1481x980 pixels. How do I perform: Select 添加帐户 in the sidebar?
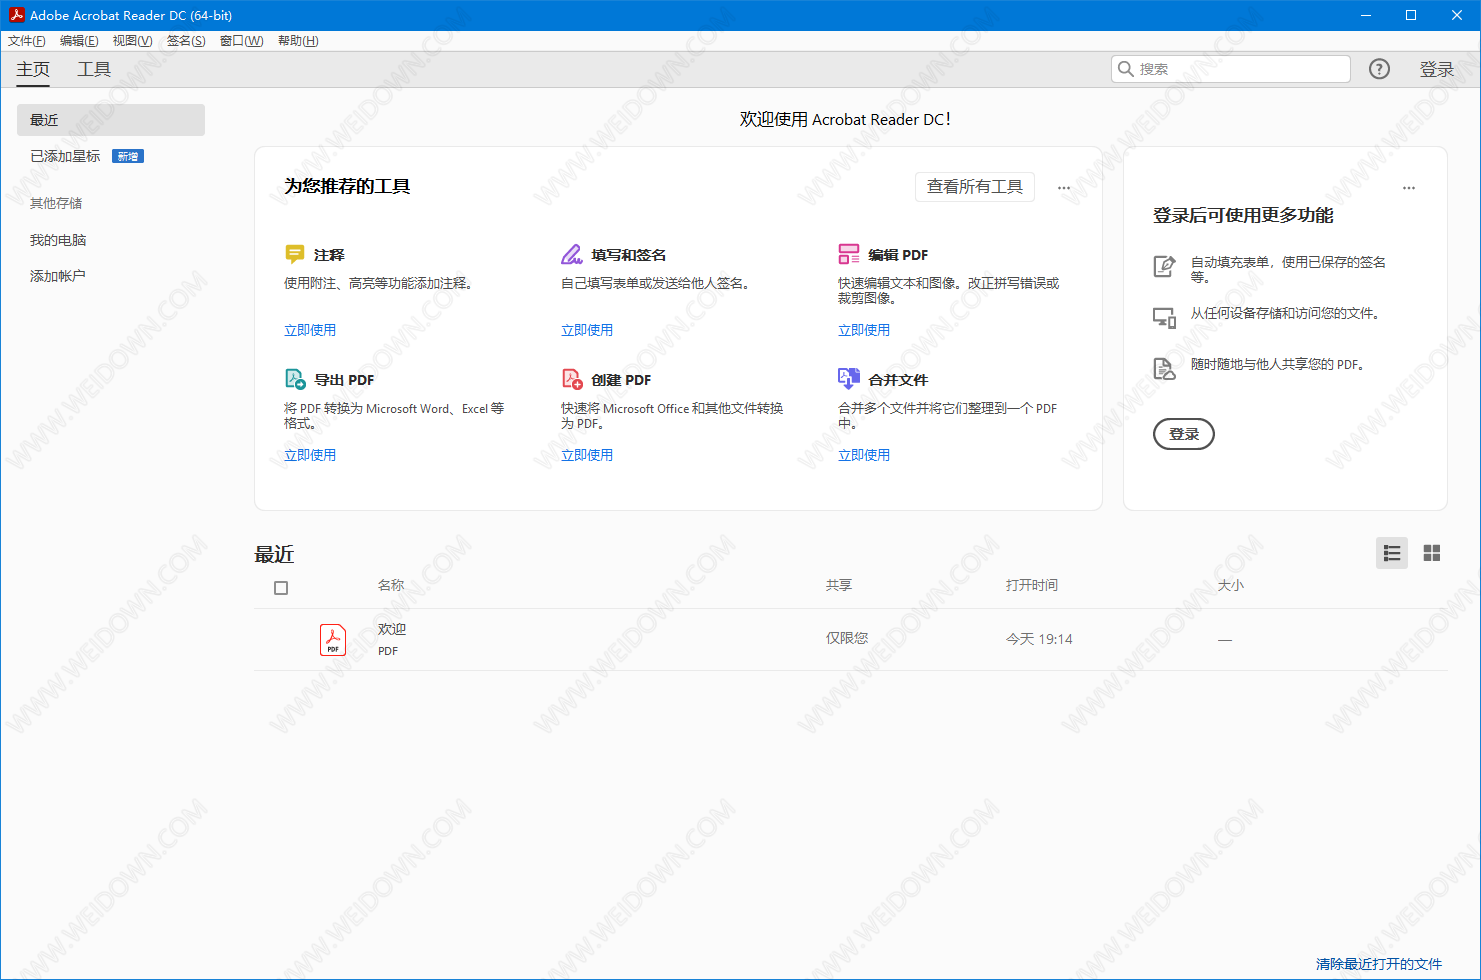click(58, 276)
